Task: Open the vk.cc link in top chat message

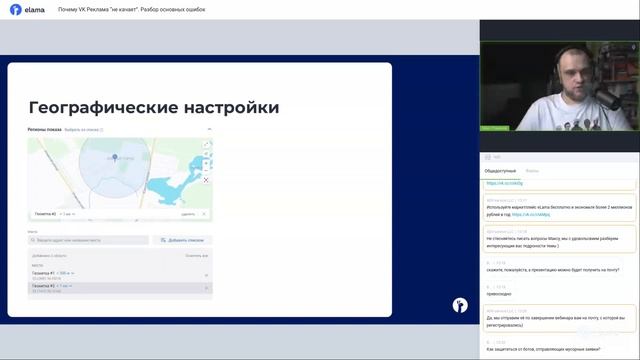Action: (x=504, y=183)
